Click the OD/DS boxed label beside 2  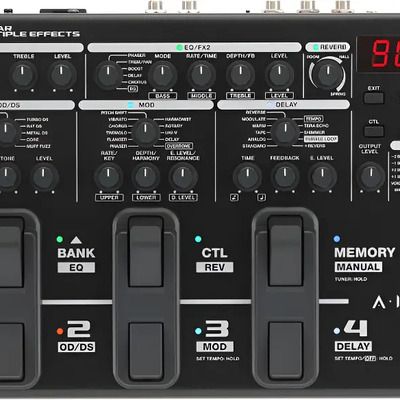pos(76,347)
